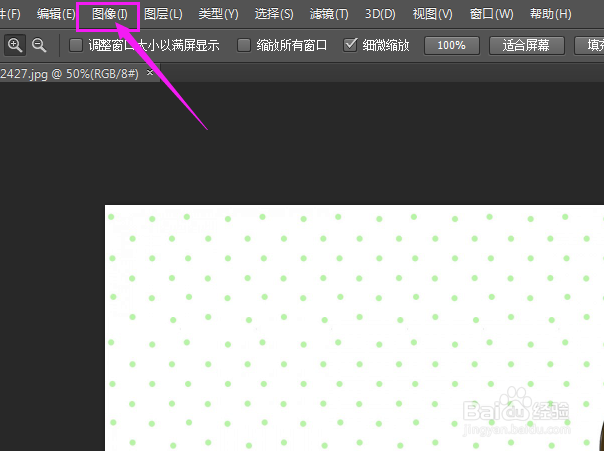Uncheck the 细微缩放 checkbox
This screenshot has width=604, height=451.
(350, 45)
